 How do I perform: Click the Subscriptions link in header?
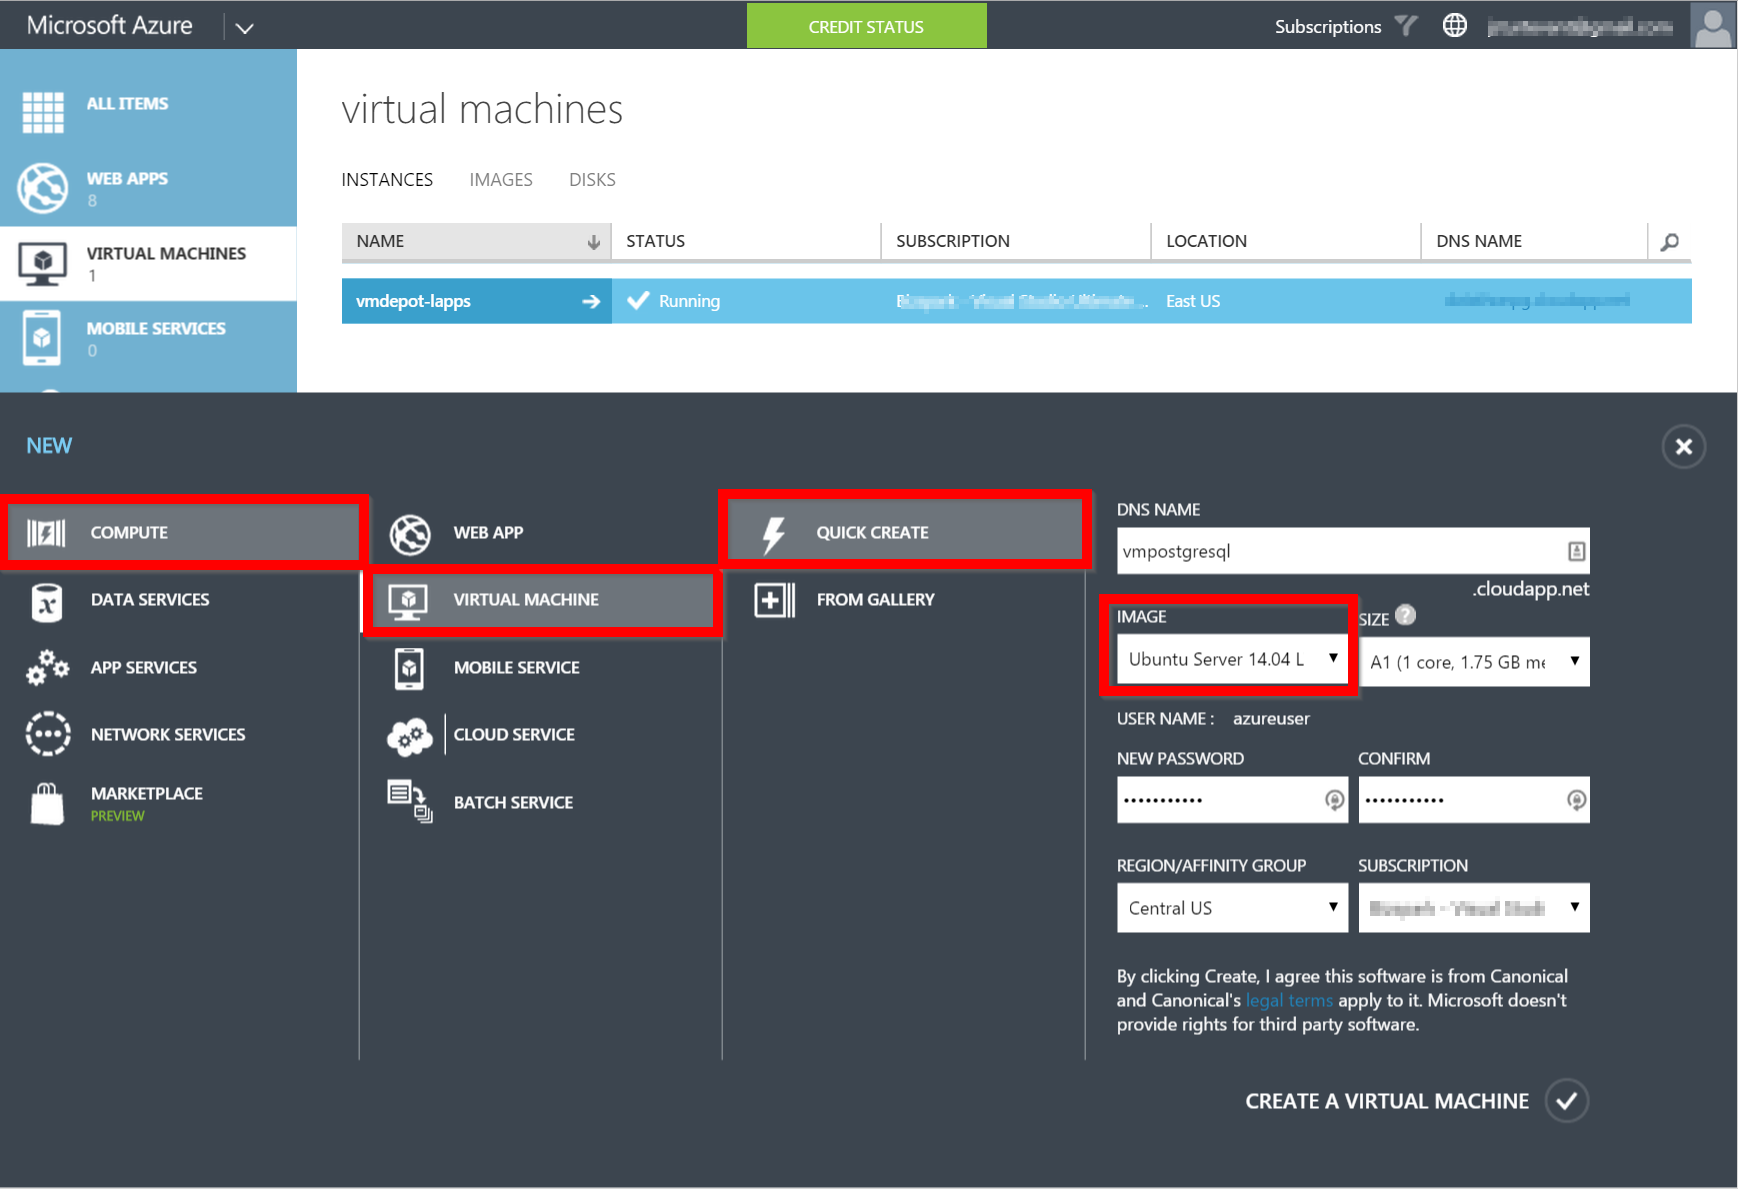click(1328, 27)
